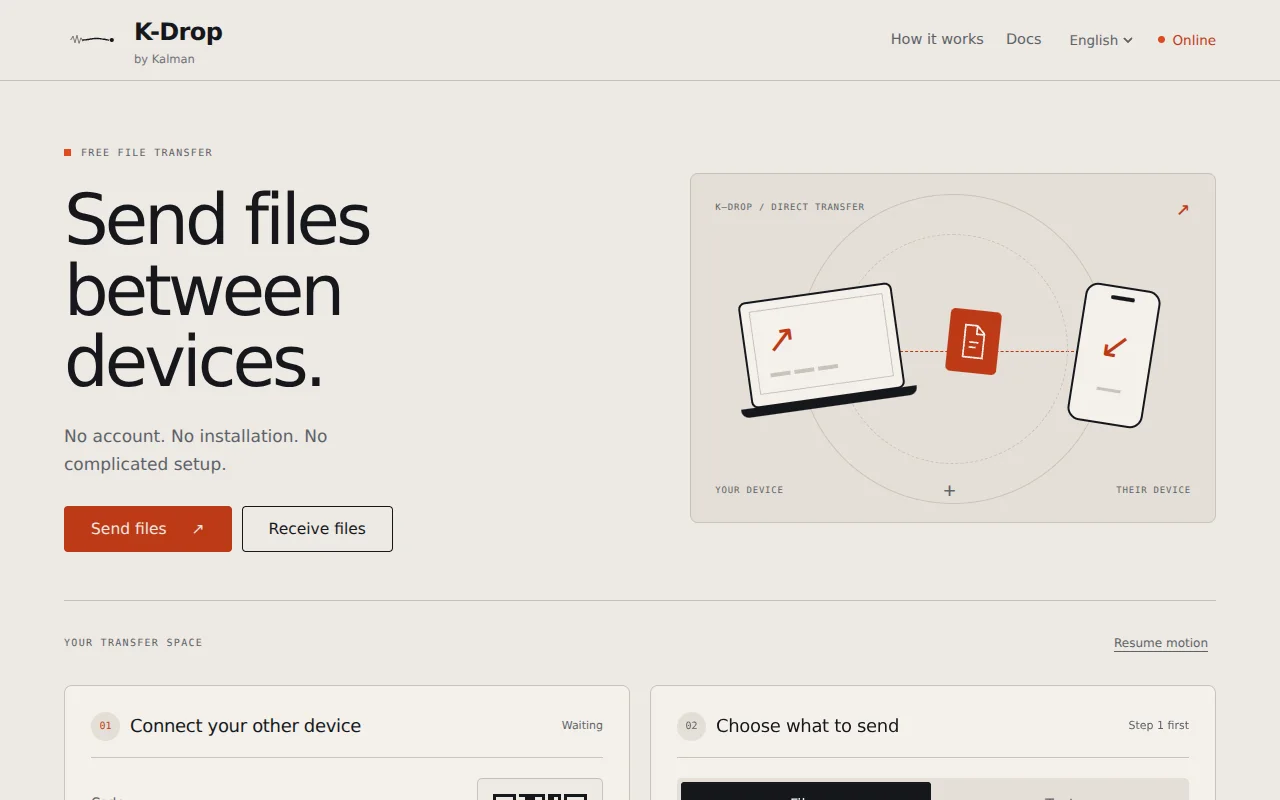Click the 01 step badge
The height and width of the screenshot is (800, 1280).
105,726
